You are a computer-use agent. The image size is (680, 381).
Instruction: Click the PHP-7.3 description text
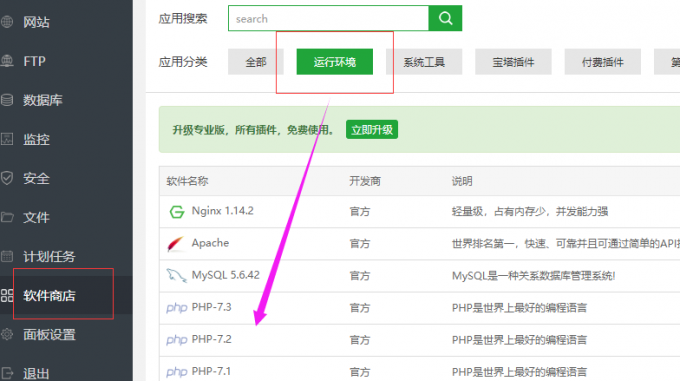tap(519, 308)
